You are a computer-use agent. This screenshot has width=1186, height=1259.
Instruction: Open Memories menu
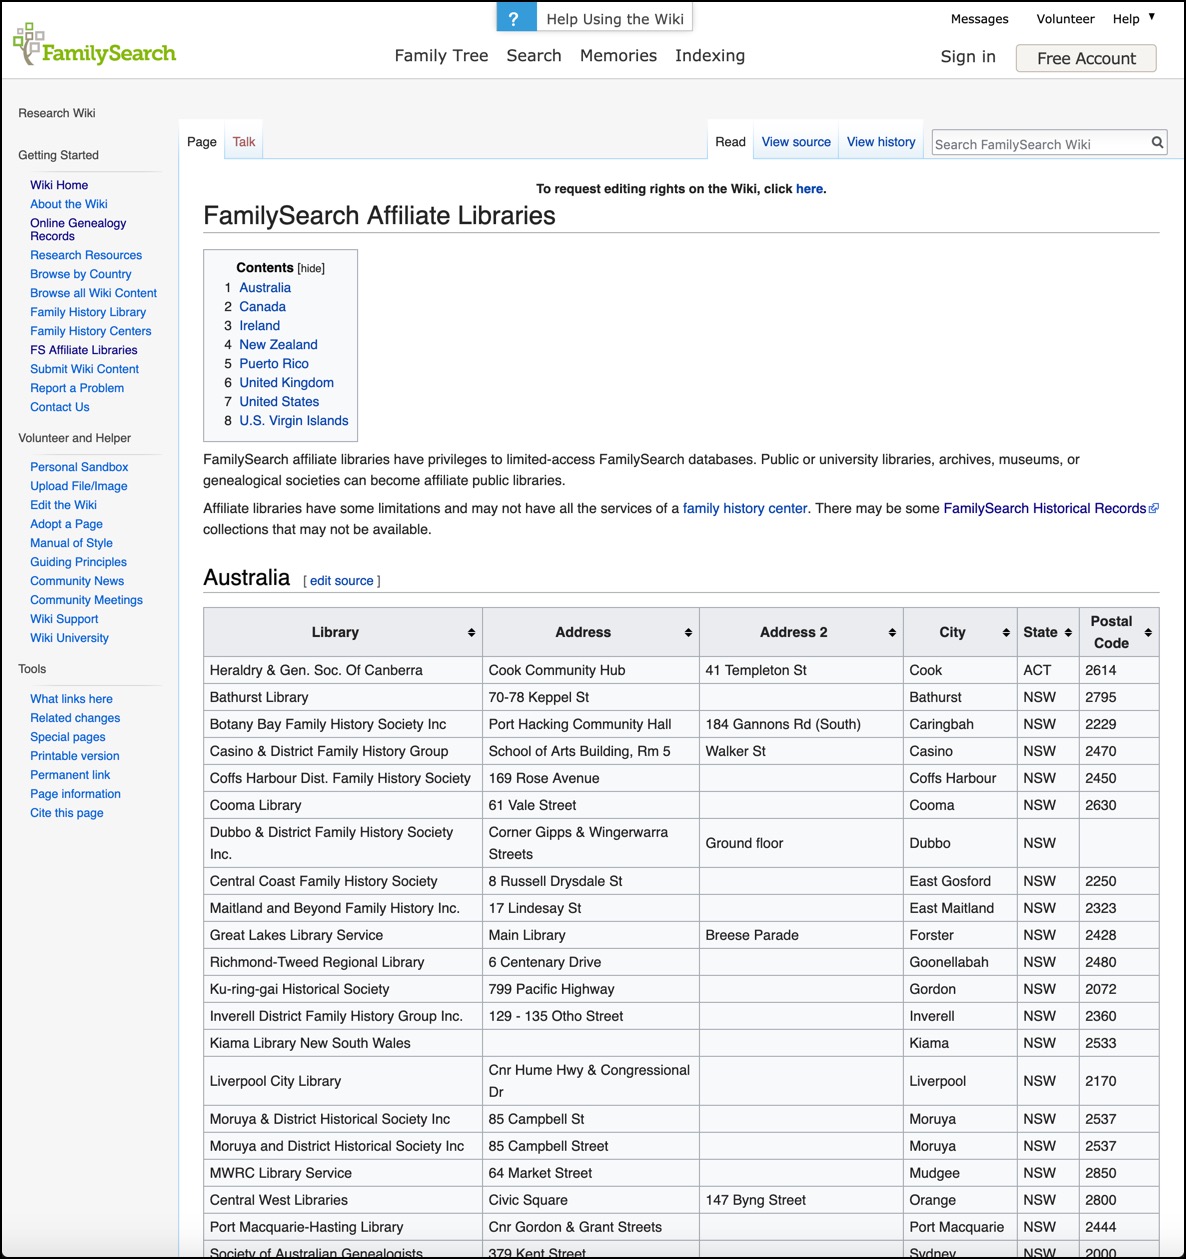618,56
